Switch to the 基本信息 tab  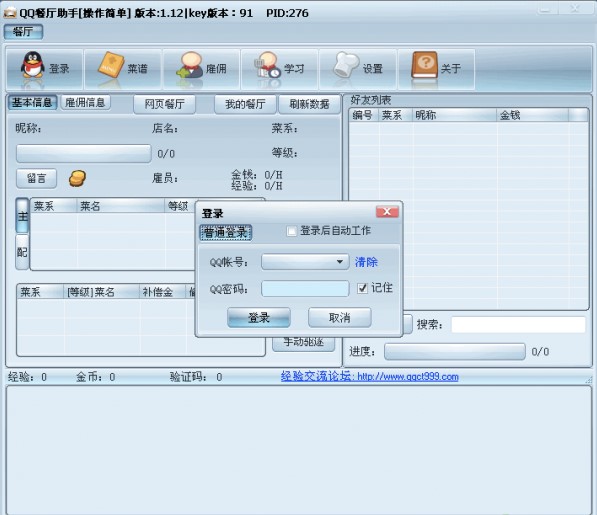point(32,102)
